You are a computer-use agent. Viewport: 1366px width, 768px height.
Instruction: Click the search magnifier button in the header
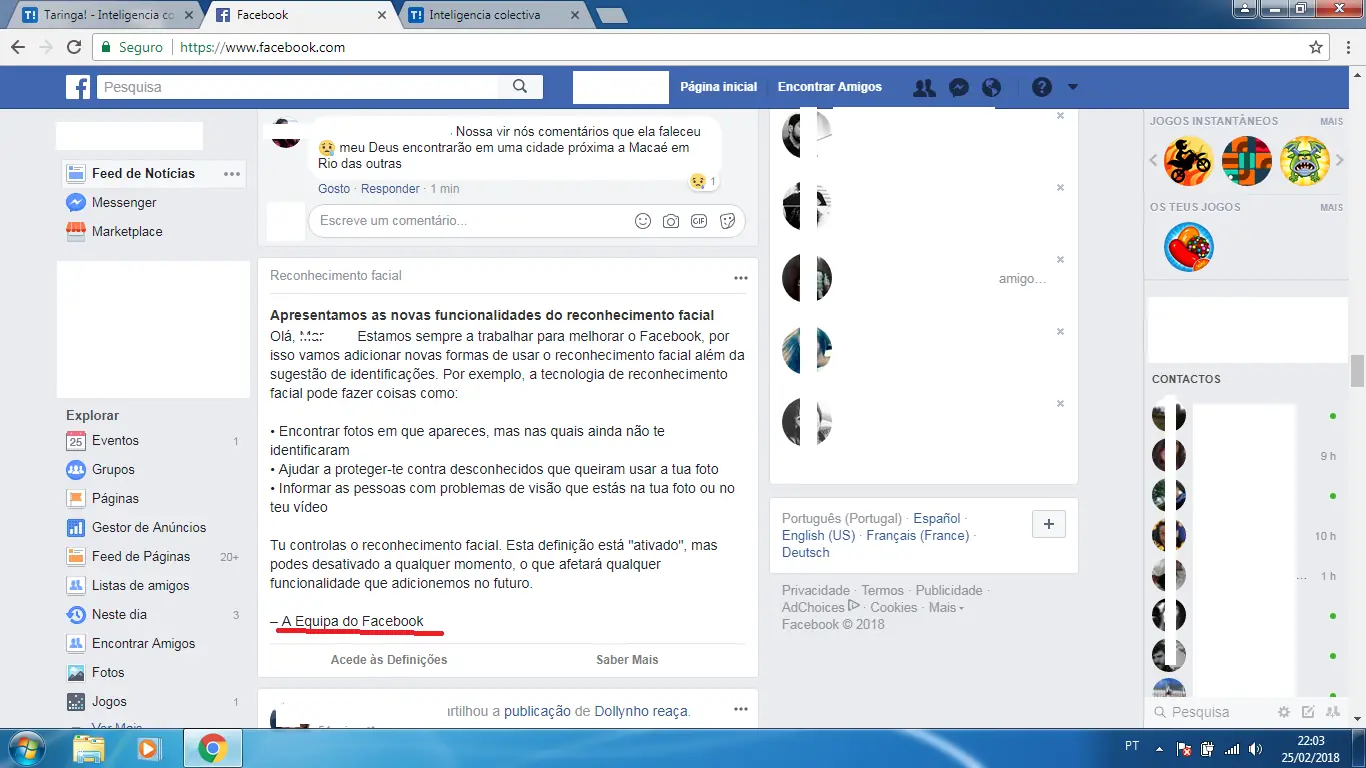click(x=520, y=87)
